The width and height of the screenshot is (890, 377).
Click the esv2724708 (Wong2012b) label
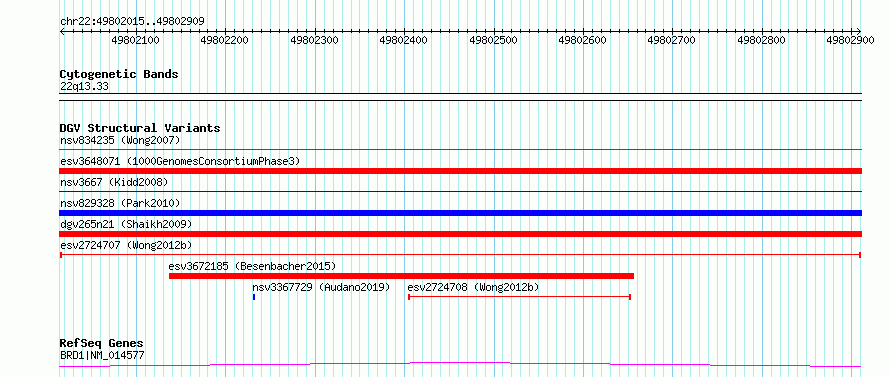pos(473,287)
